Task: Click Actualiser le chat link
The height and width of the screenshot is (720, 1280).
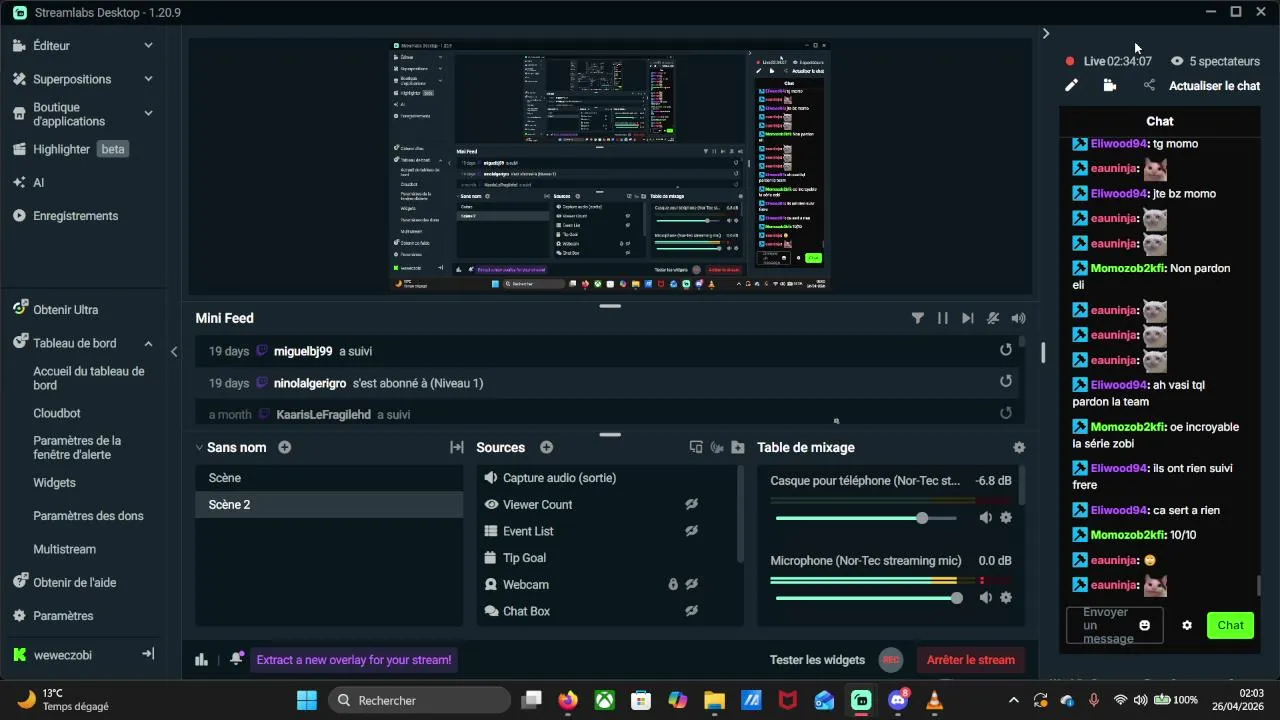Action: point(1215,86)
